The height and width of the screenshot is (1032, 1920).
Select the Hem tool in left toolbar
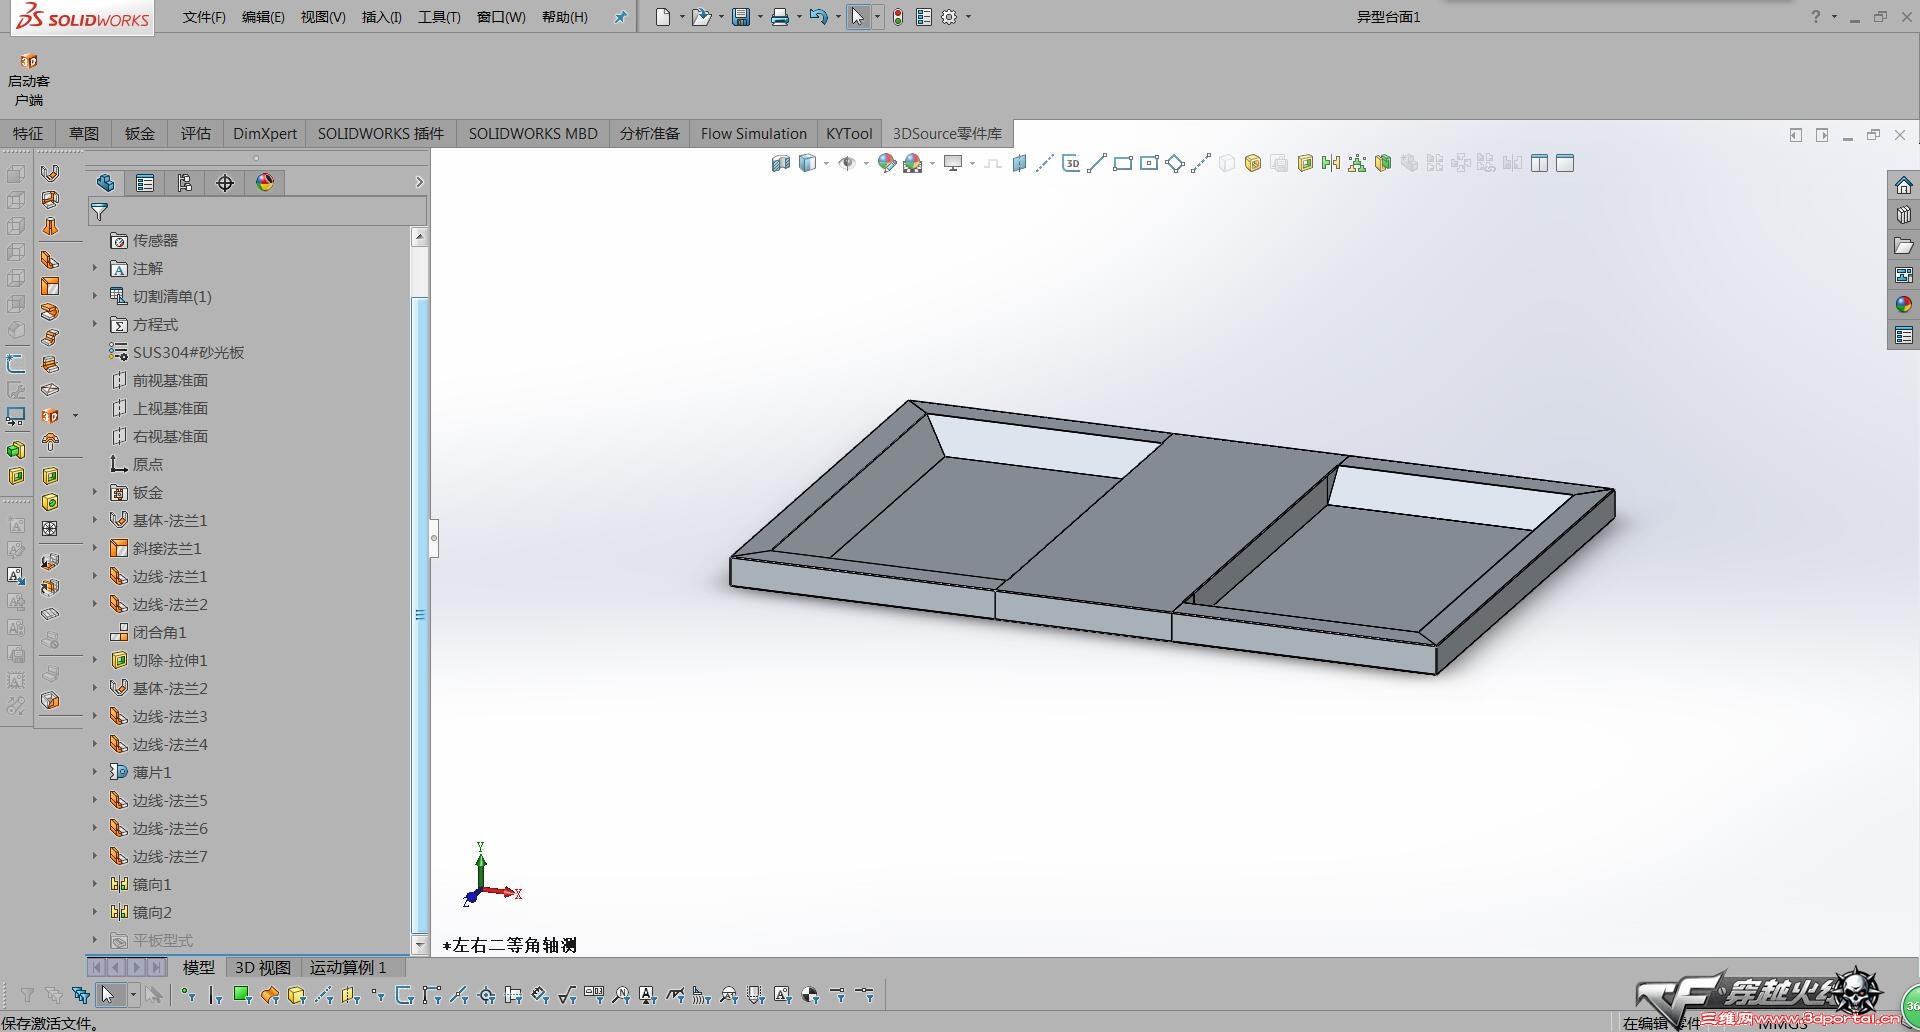tap(50, 312)
